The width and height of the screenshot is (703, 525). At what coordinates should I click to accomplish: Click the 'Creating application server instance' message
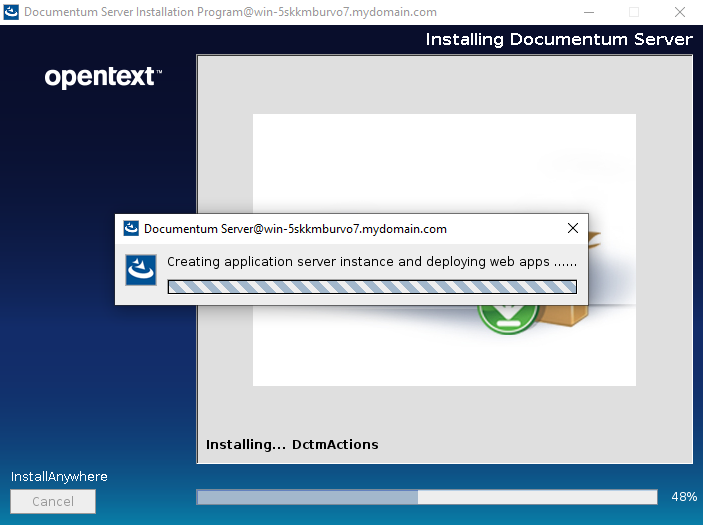371,262
